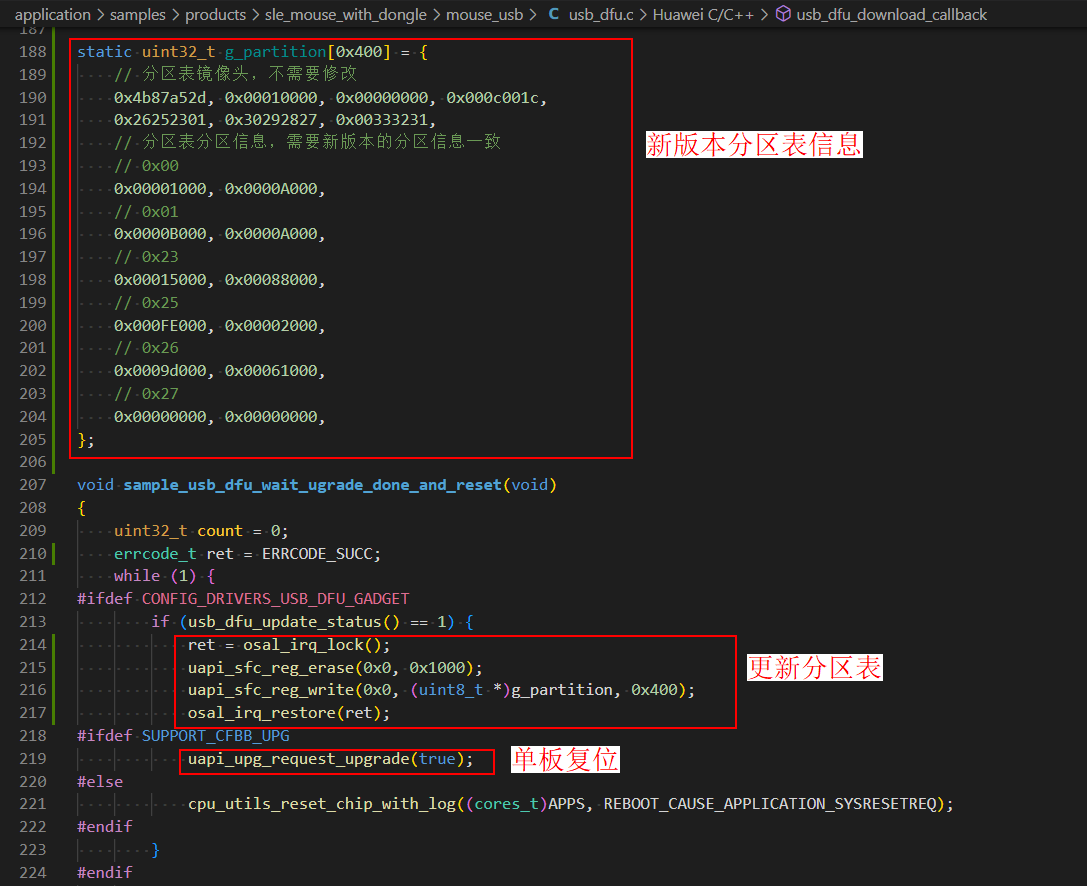Click the C file icon in breadcrumb
Viewport: 1087px width, 886px height.
pyautogui.click(x=554, y=14)
